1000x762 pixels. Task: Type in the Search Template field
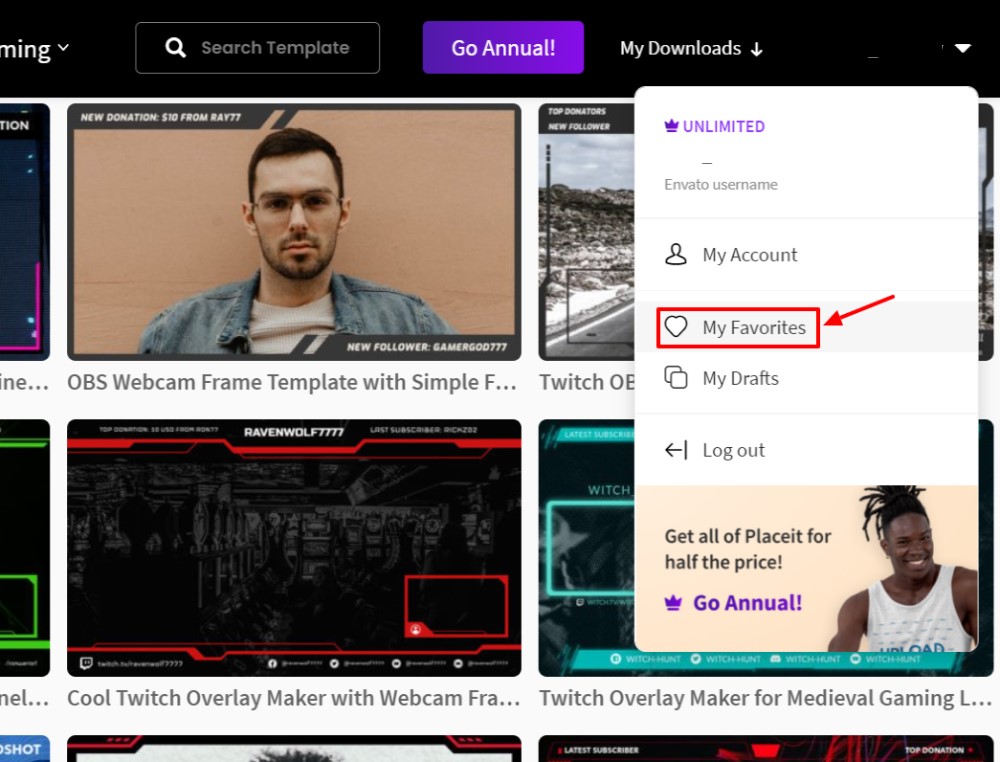[x=275, y=48]
